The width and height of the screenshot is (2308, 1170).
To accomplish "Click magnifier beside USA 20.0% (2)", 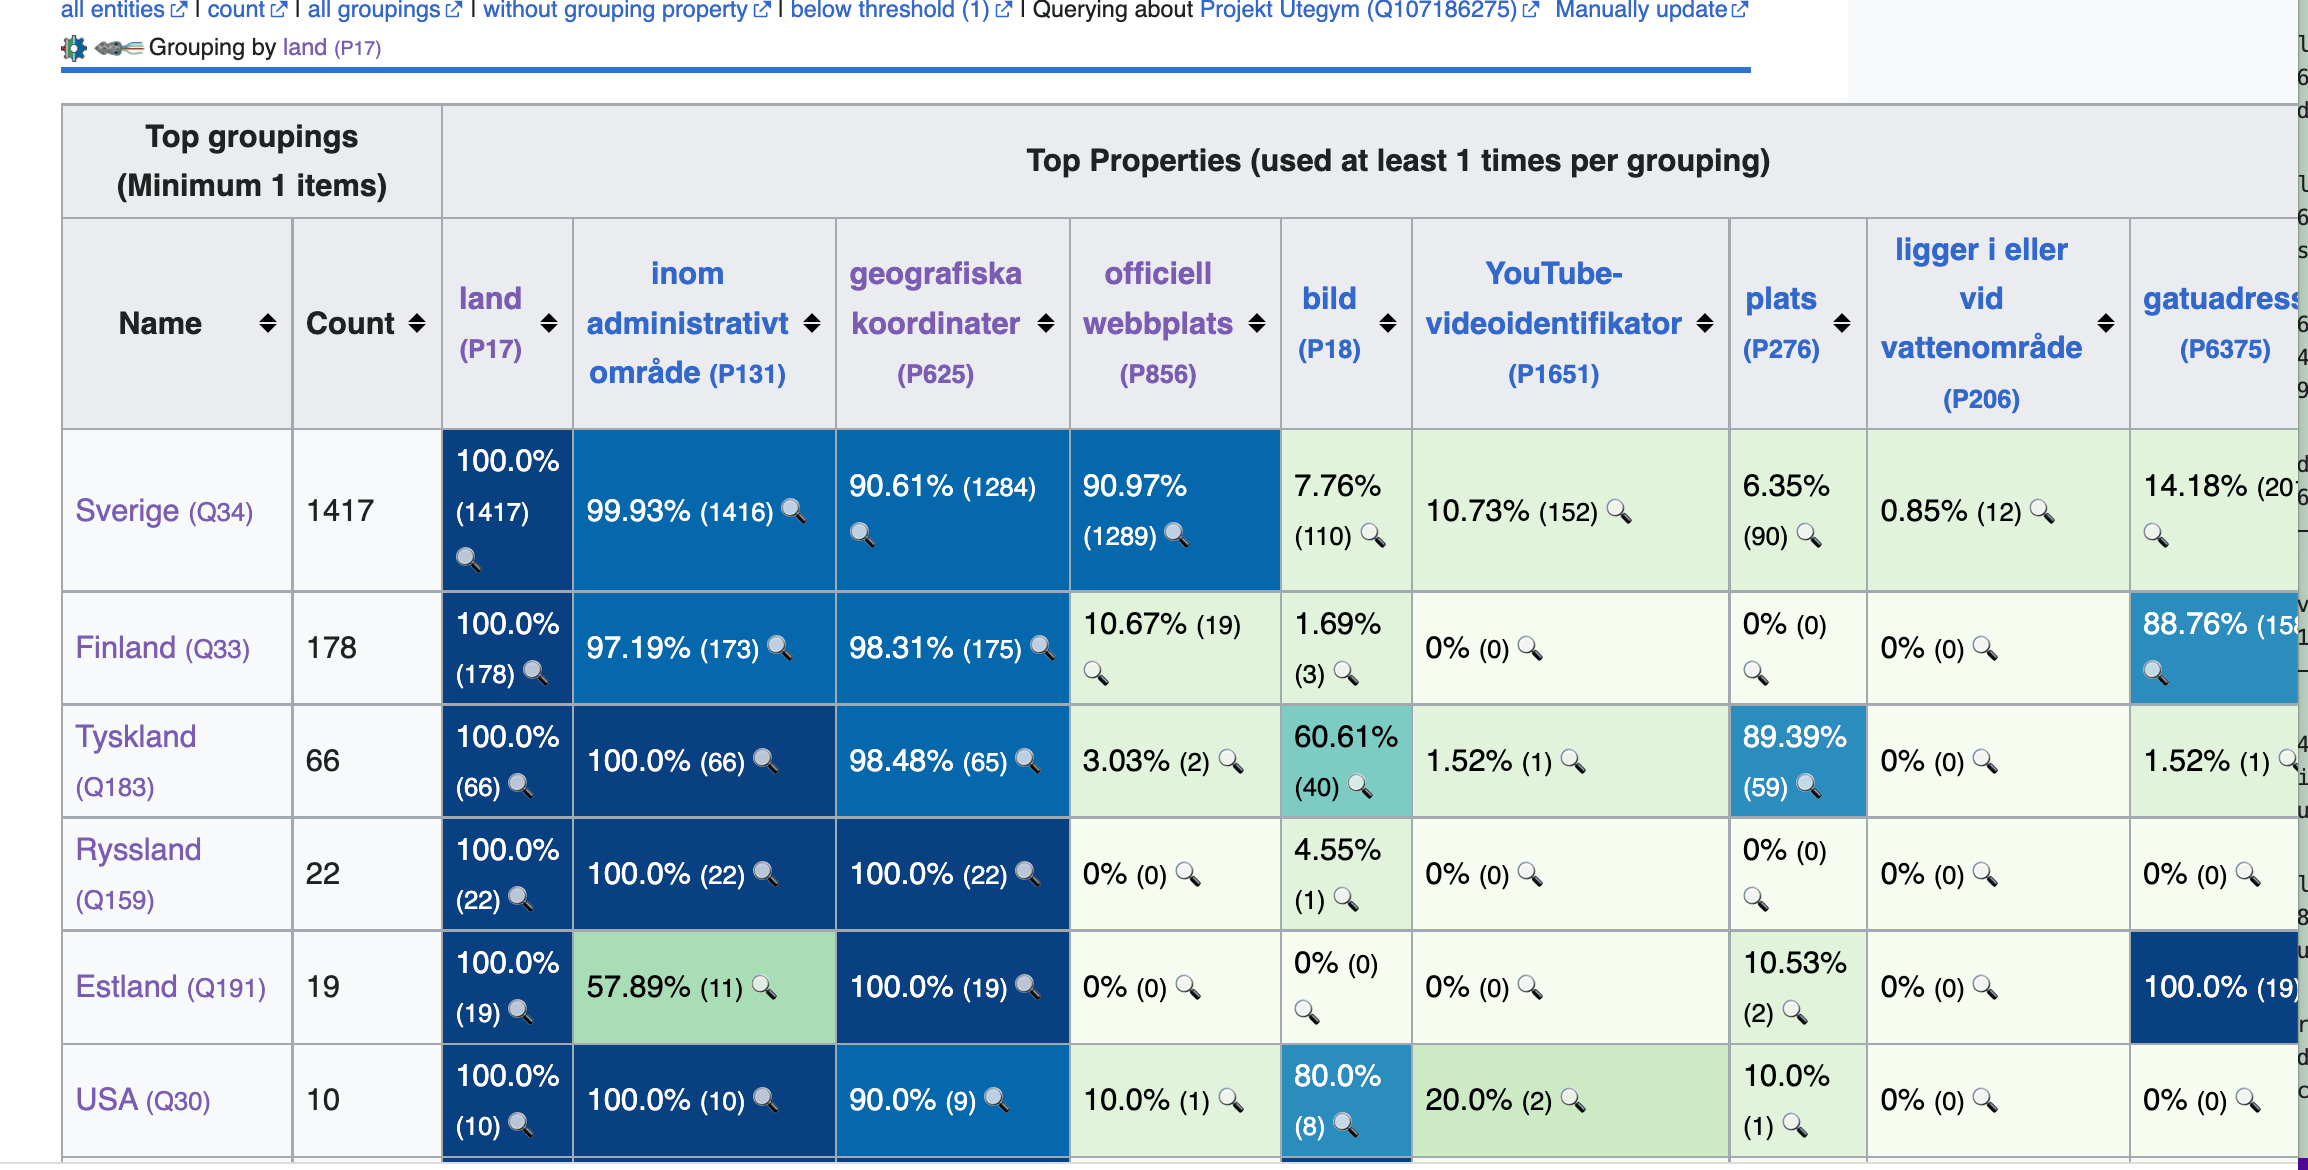I will [x=1573, y=1100].
